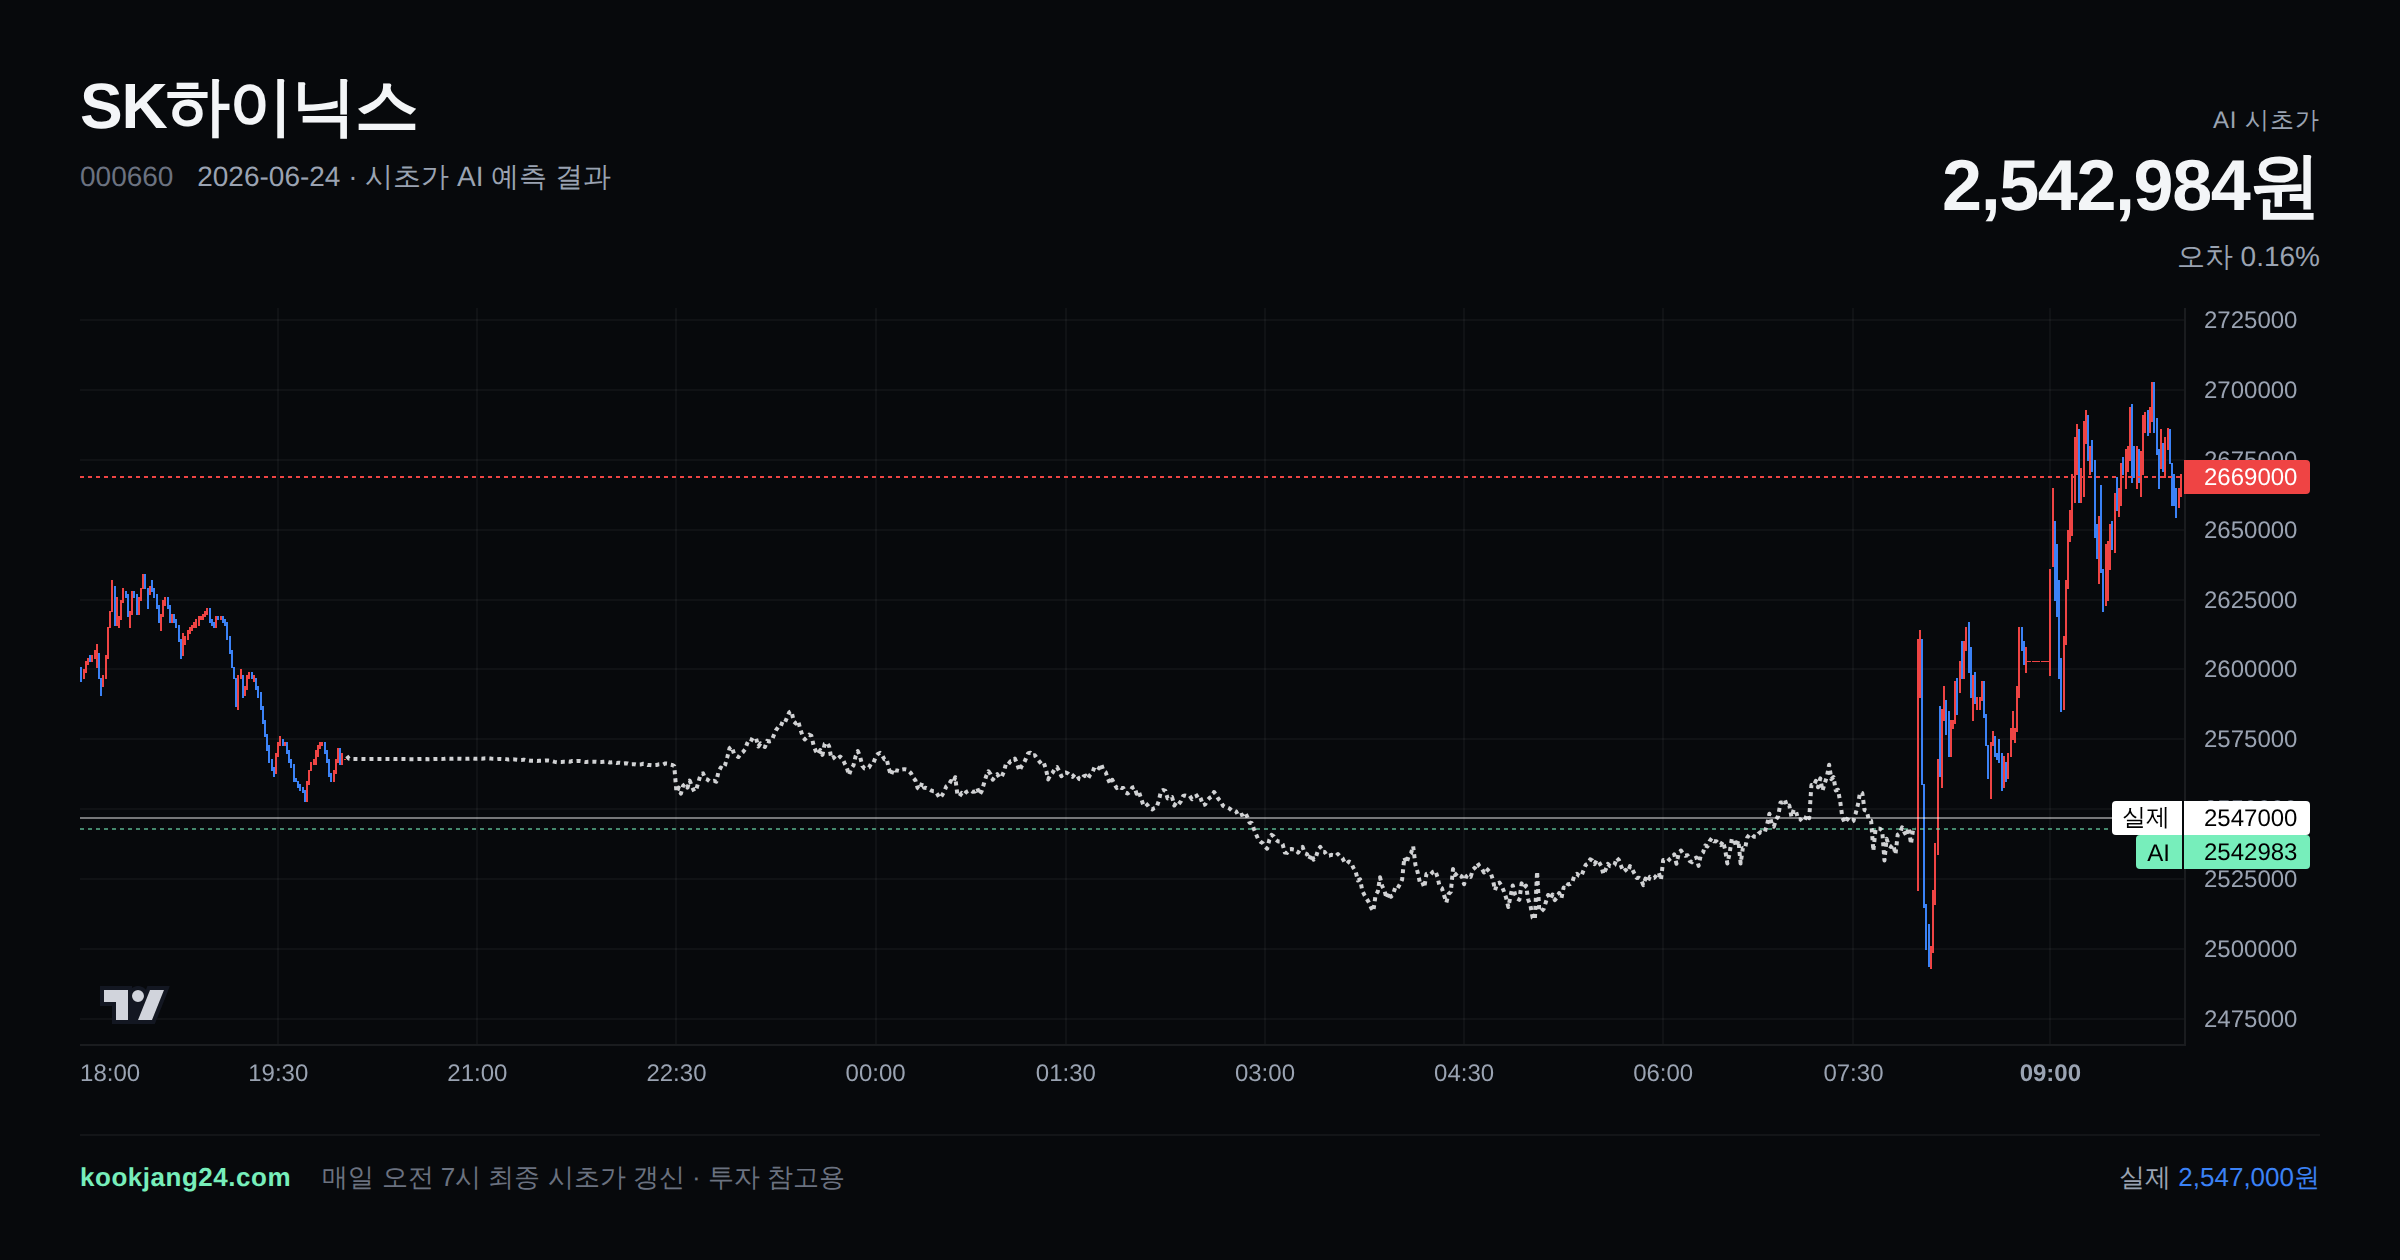Click the predicted price 2,542,984원

[x=2129, y=187]
